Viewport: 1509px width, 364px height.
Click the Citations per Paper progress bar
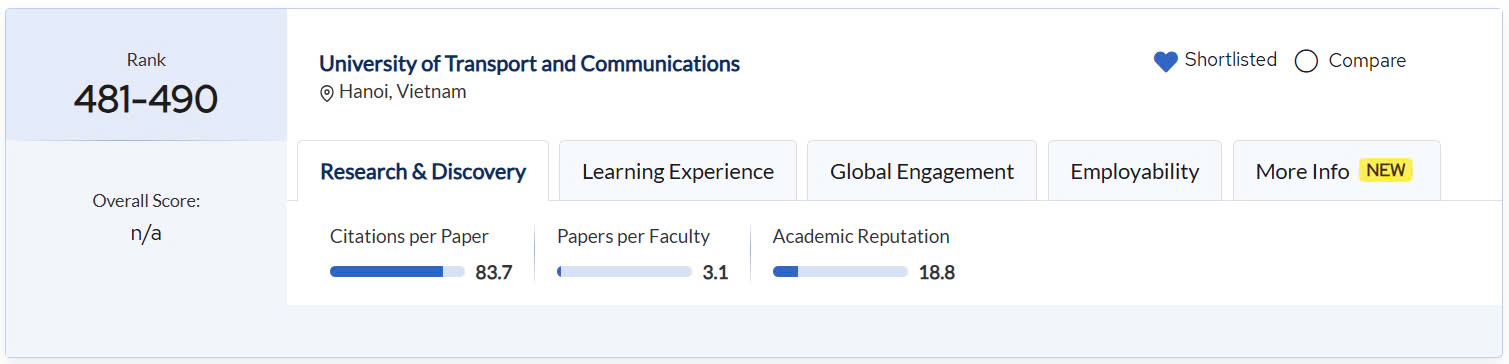pos(397,272)
